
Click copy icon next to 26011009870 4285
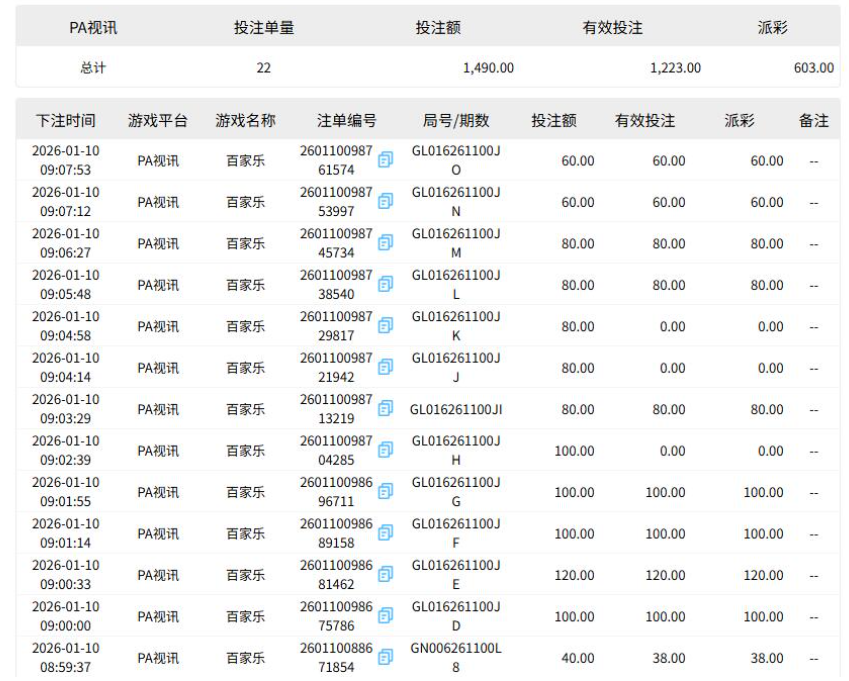383,451
